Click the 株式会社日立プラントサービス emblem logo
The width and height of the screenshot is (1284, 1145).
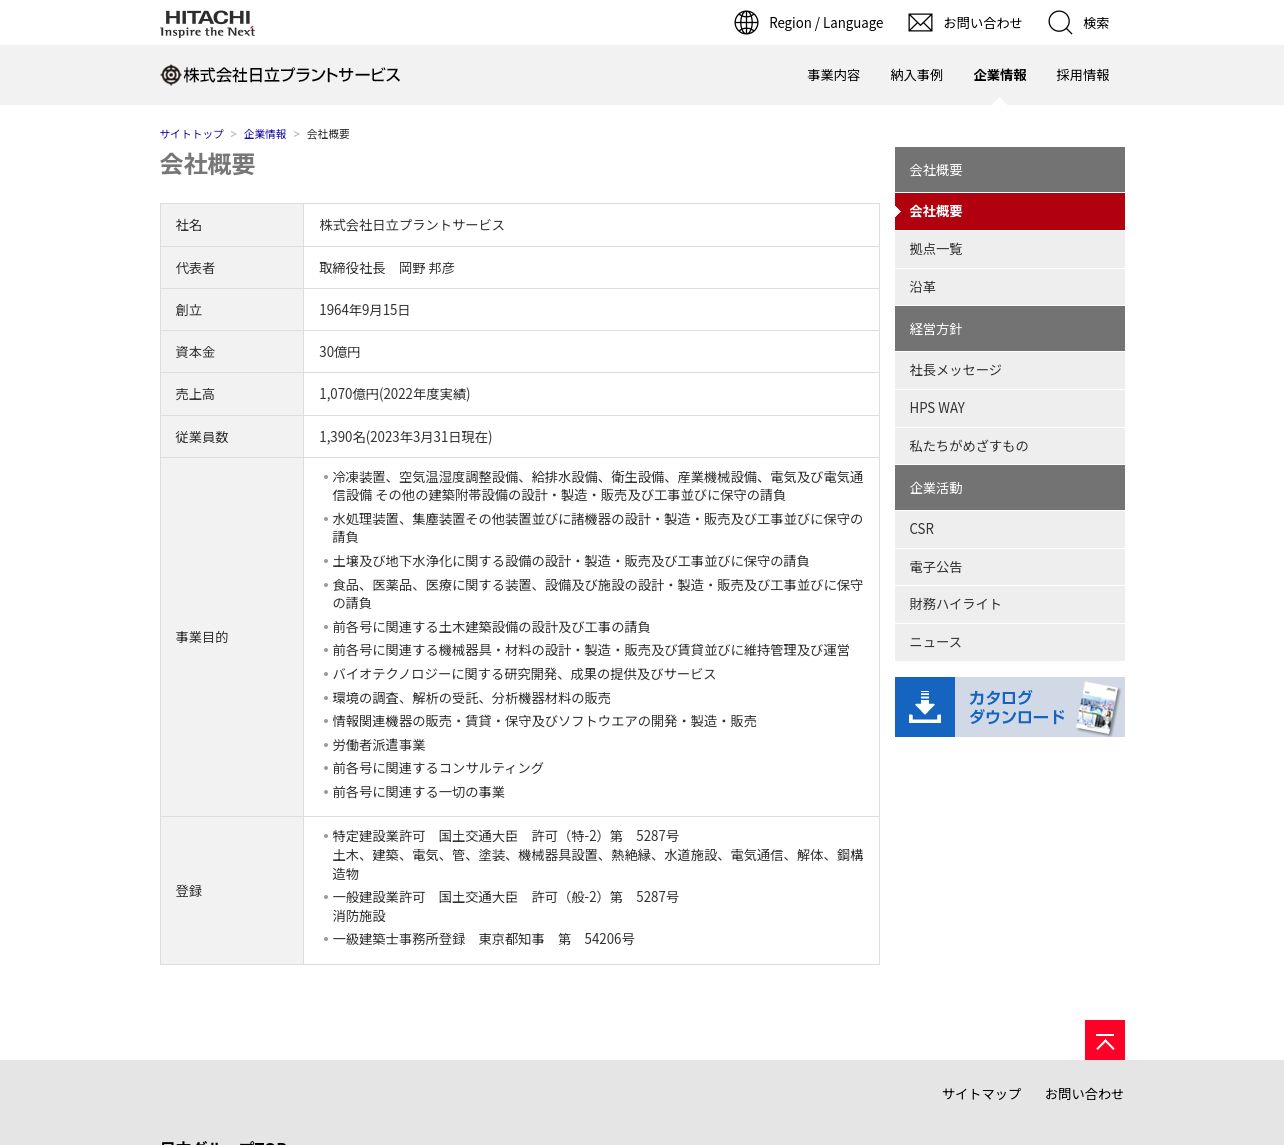click(x=171, y=75)
